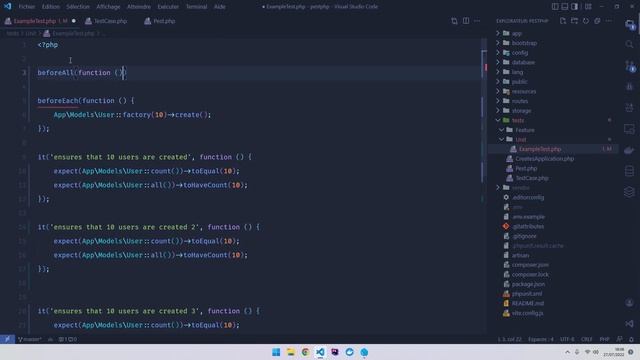Screen dimensions: 640x360
Task: Refresh the explorer with the refresh icon
Action: point(586,21)
